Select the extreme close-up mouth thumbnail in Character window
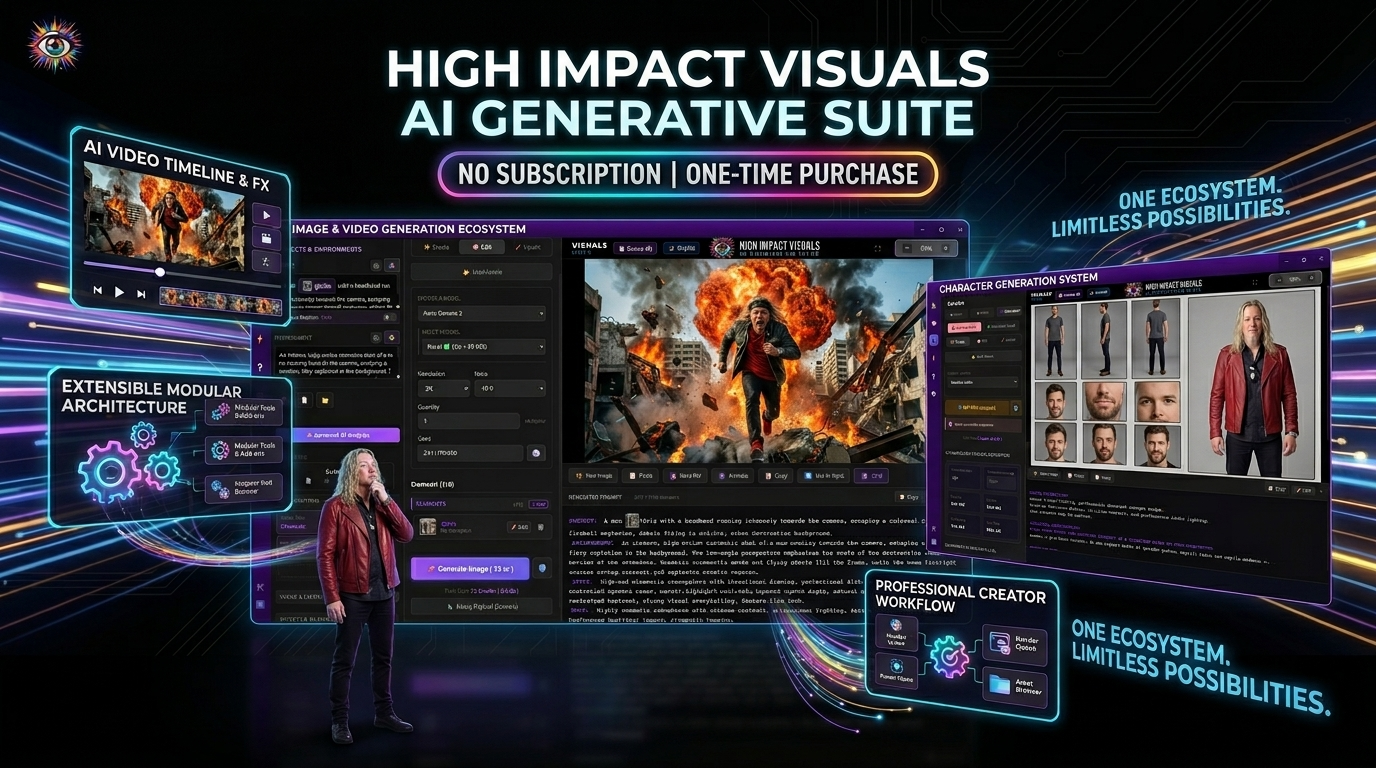Screen dimensions: 1376x768 click(1104, 402)
